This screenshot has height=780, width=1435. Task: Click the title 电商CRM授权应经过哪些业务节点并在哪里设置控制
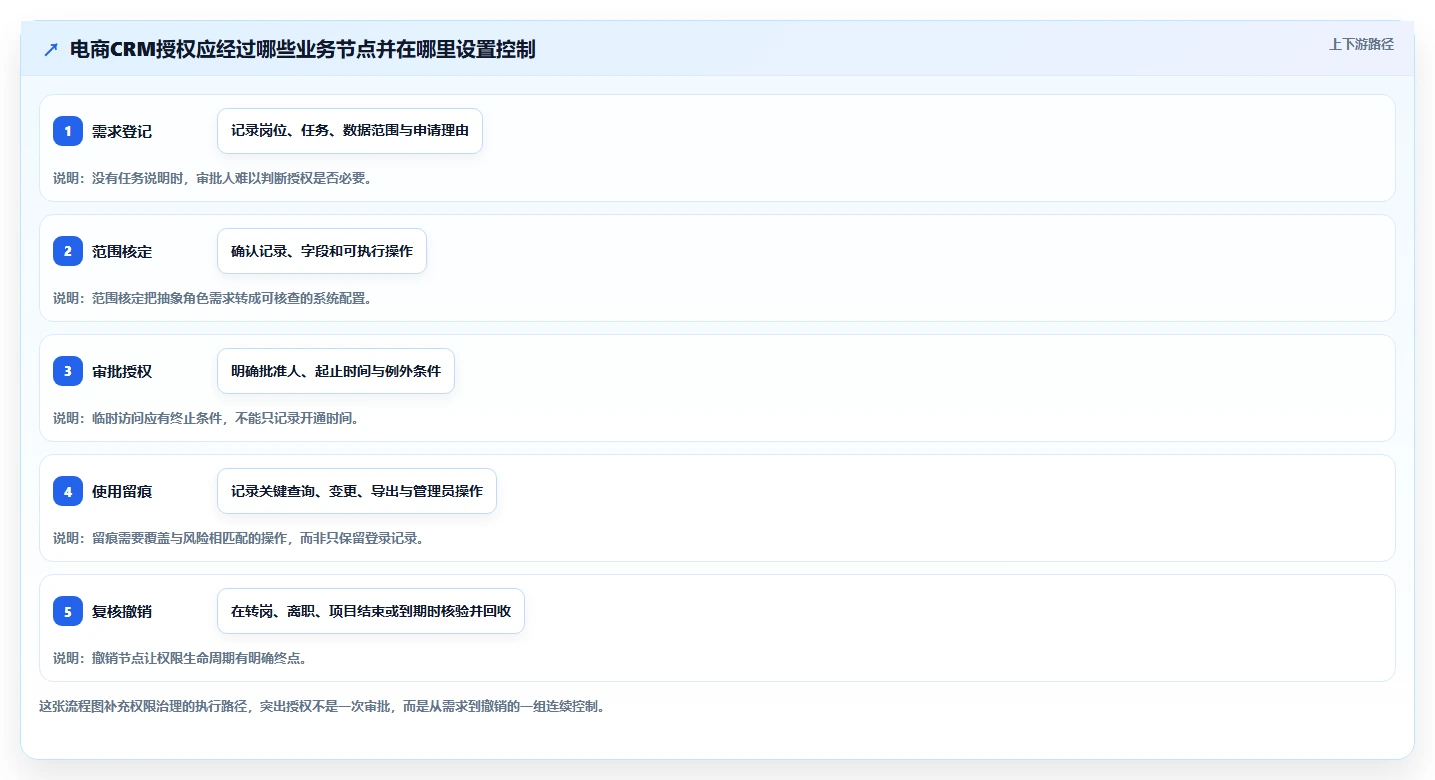pos(303,49)
